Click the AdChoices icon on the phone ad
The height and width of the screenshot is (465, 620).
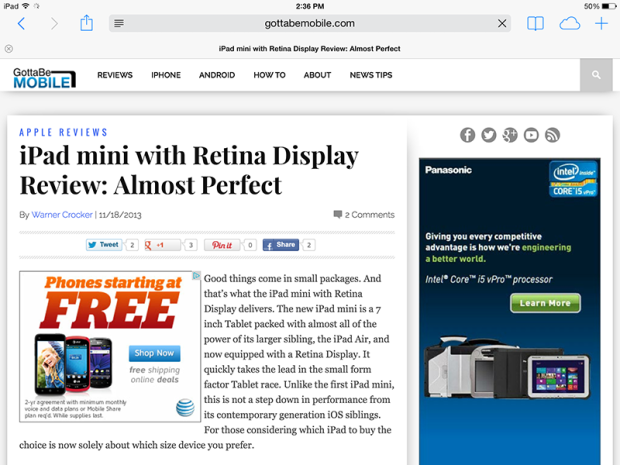click(197, 276)
